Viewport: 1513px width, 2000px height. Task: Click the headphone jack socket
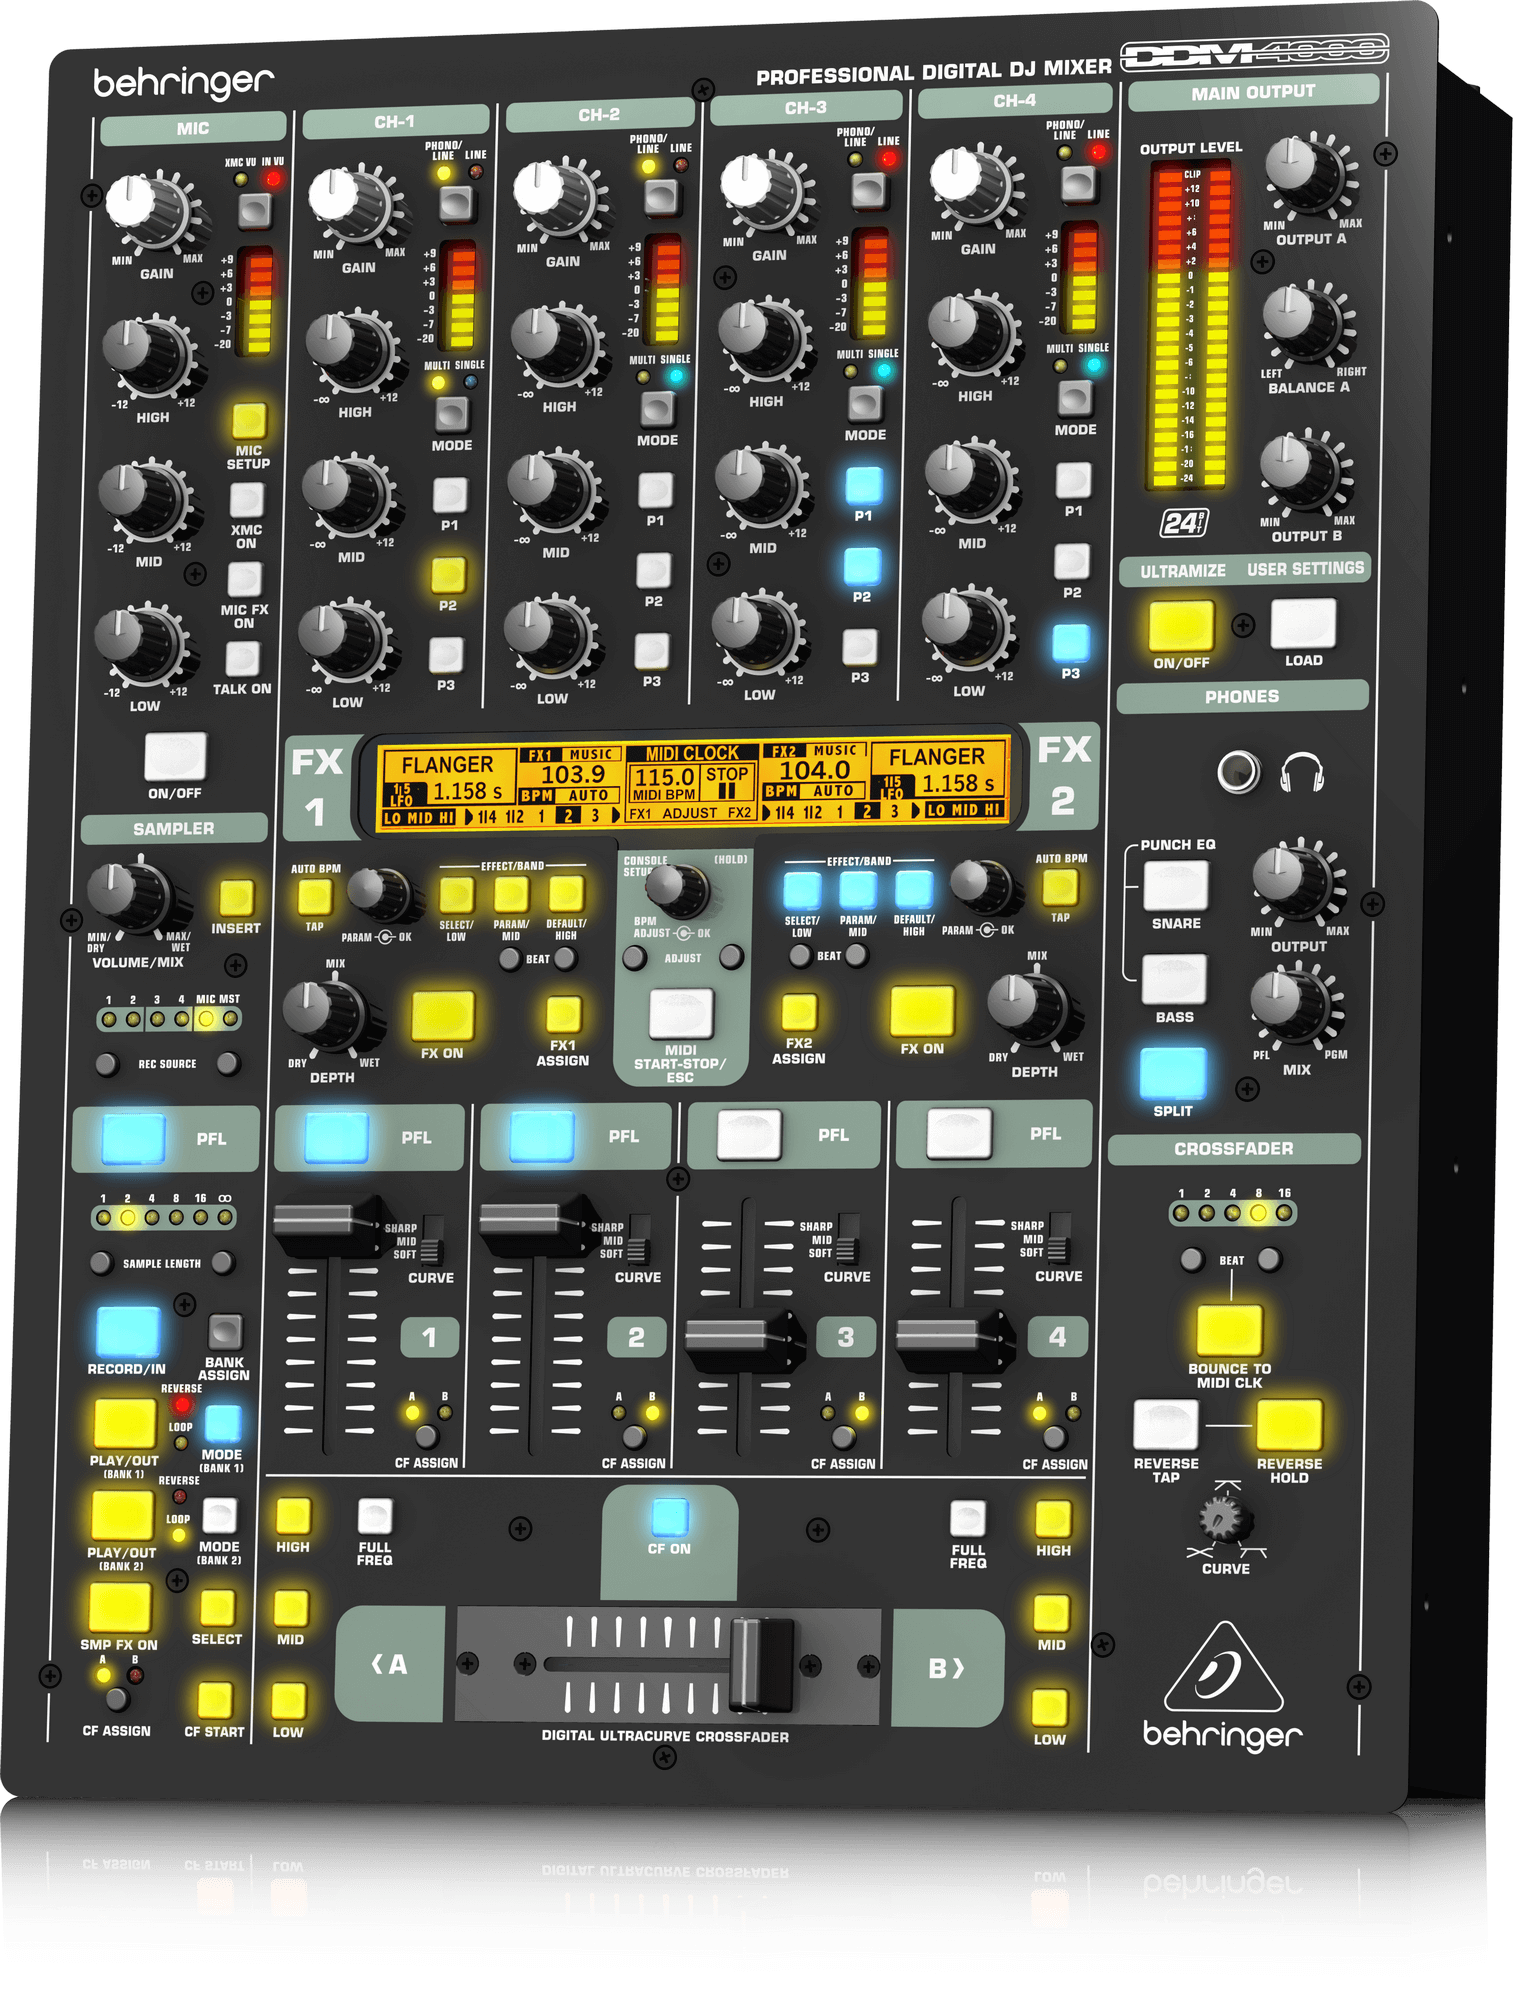point(1238,772)
